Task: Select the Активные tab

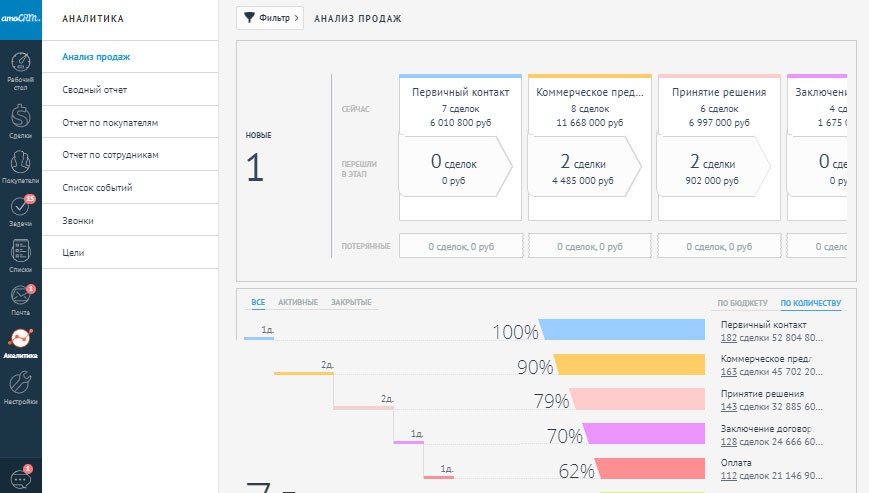Action: point(298,302)
